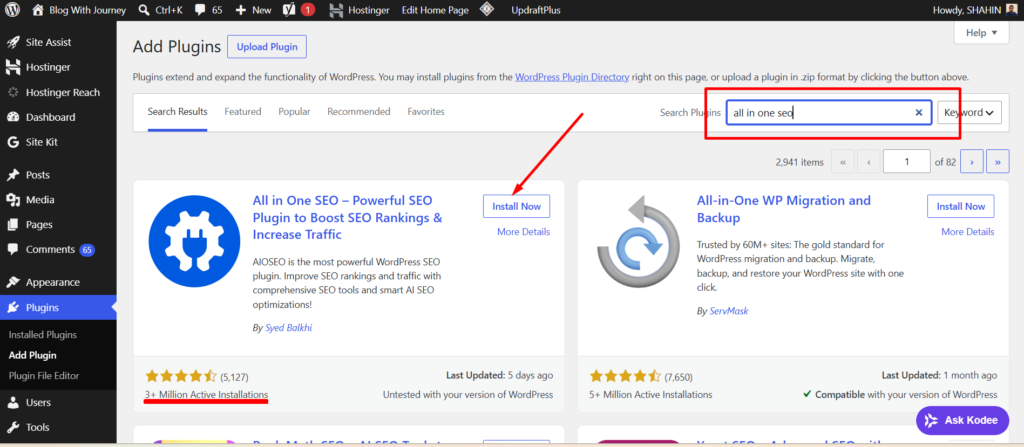The image size is (1024, 447).
Task: Open Installed Plugins submenu
Action: pos(42,335)
